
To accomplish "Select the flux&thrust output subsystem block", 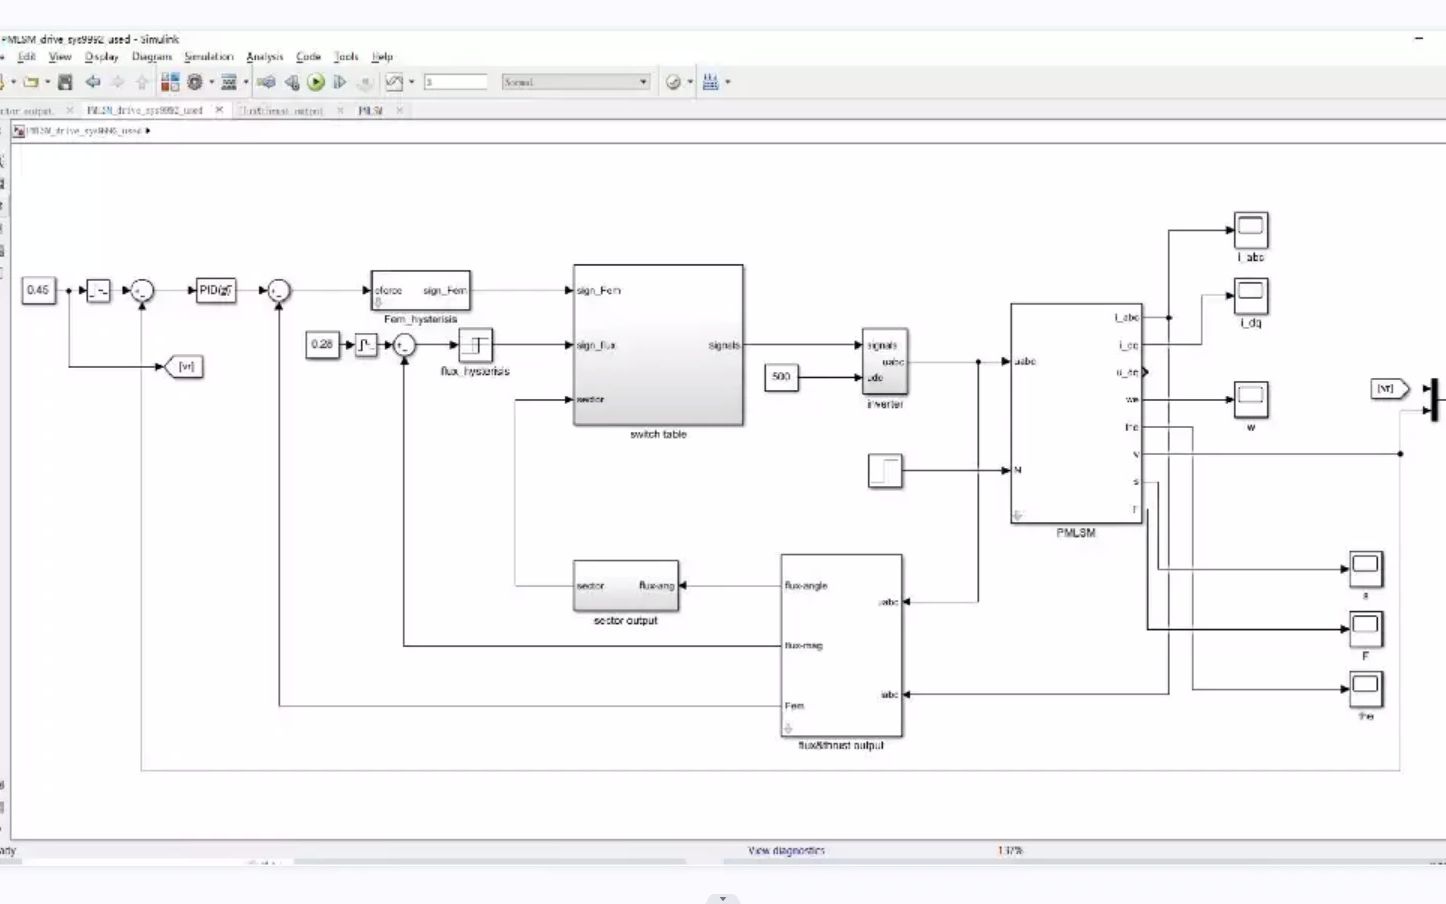I will pyautogui.click(x=841, y=646).
